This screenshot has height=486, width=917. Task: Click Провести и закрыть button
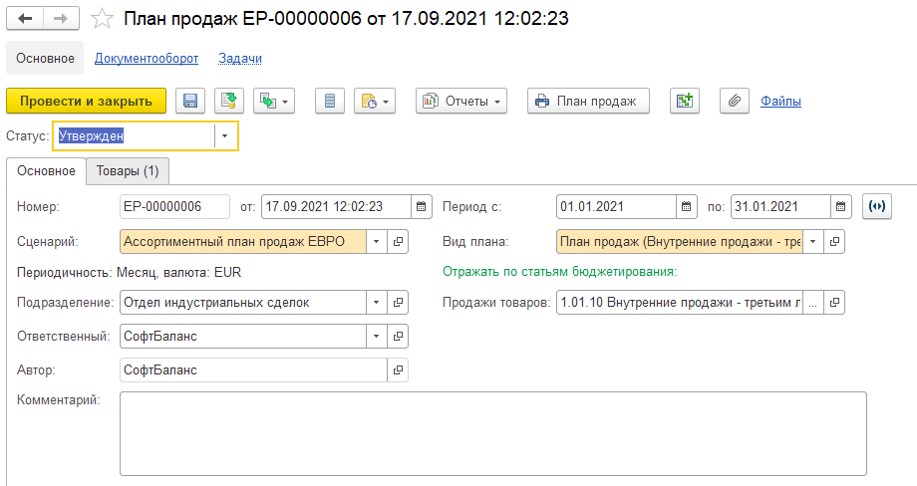pyautogui.click(x=86, y=101)
